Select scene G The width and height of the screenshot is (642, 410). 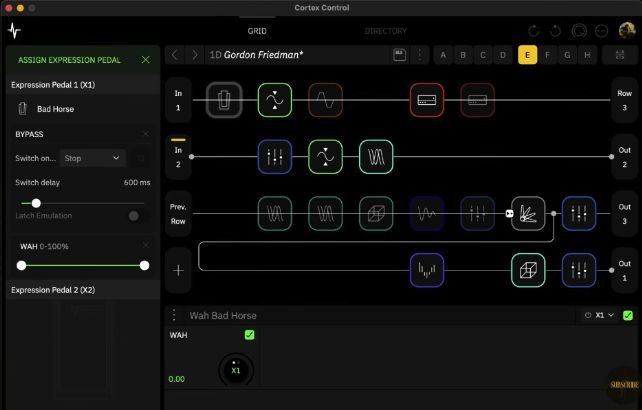pos(567,55)
